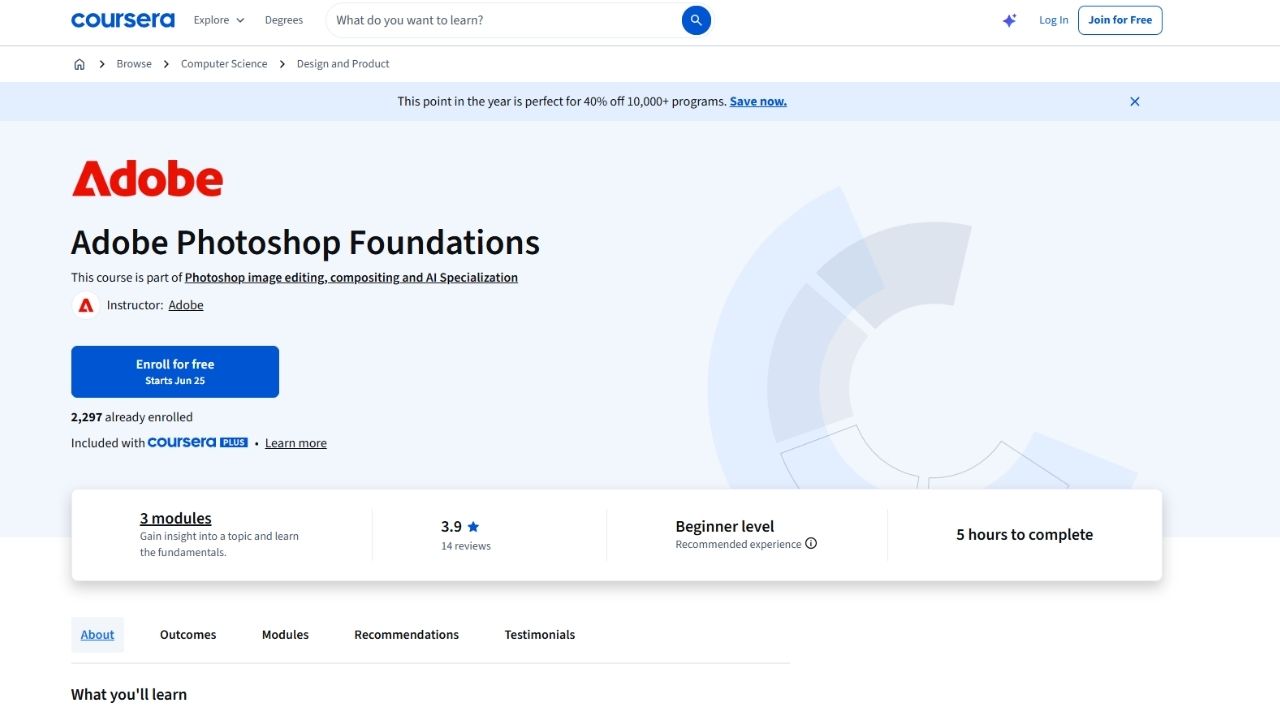The image size is (1280, 720).
Task: Dismiss the promo banner with X
Action: pyautogui.click(x=1135, y=101)
